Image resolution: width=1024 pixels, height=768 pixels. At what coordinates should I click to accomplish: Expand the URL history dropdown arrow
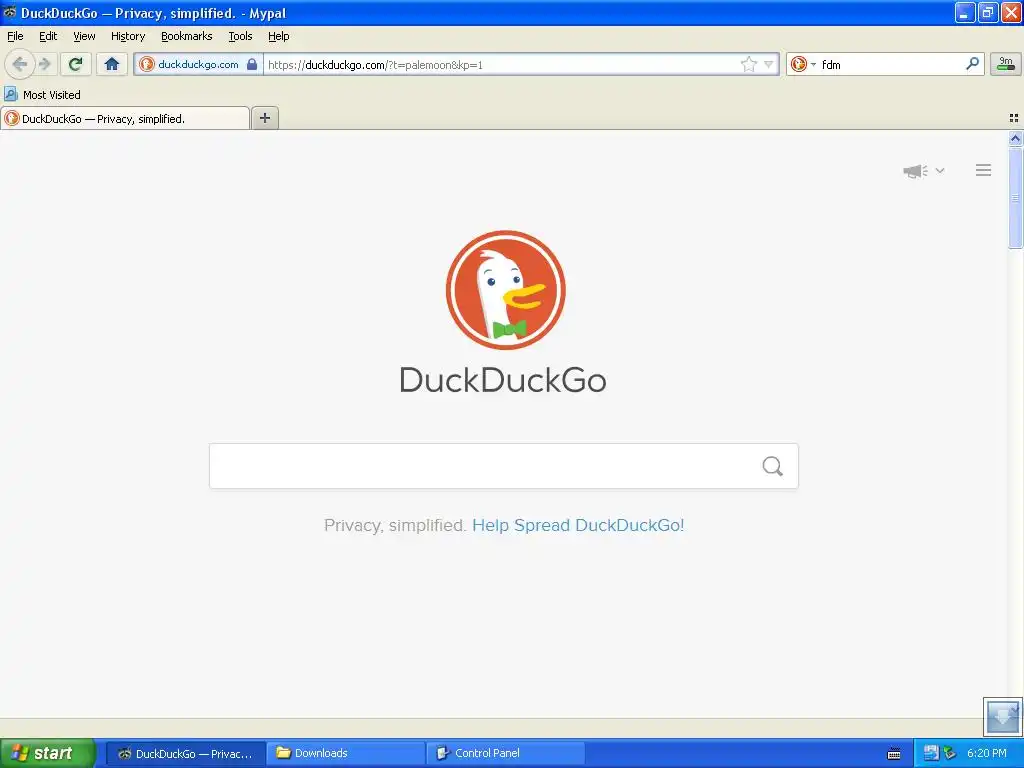[x=769, y=64]
